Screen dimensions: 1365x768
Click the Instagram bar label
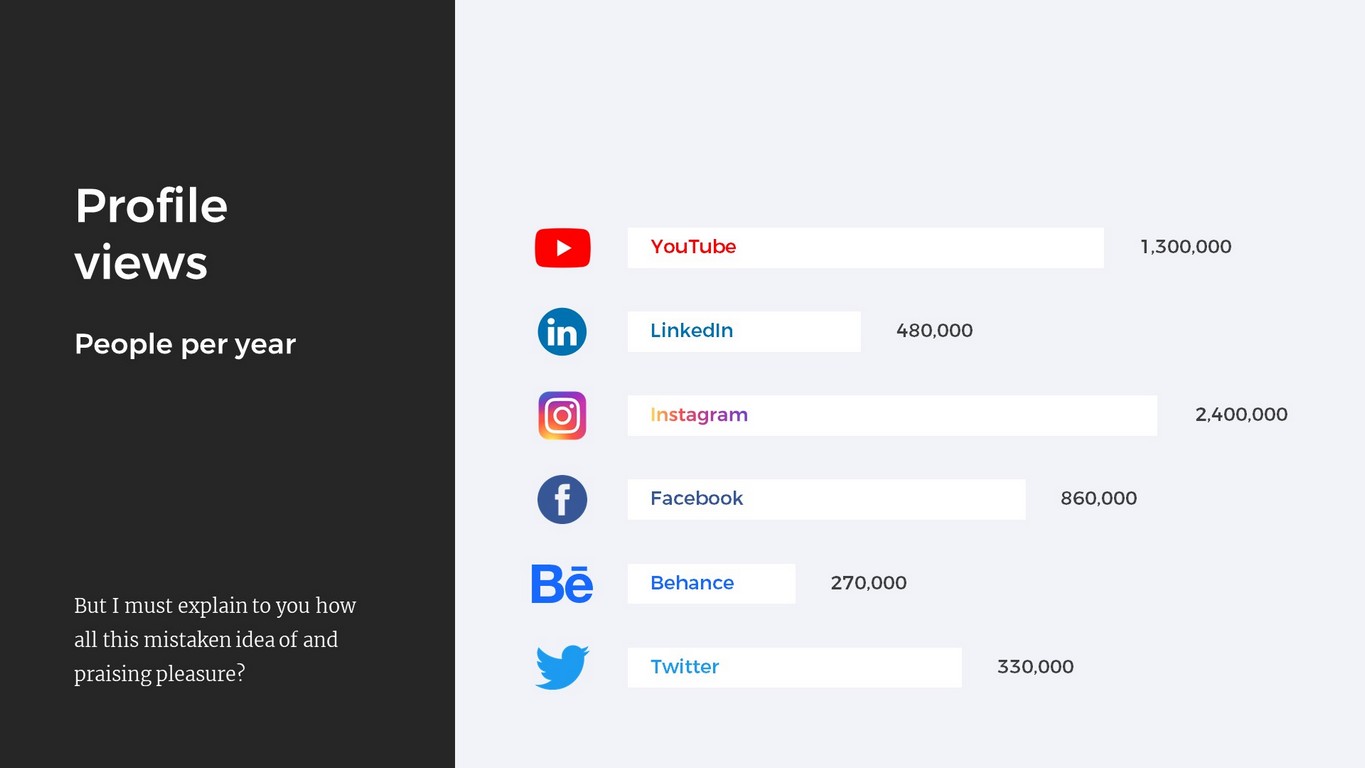(x=698, y=415)
